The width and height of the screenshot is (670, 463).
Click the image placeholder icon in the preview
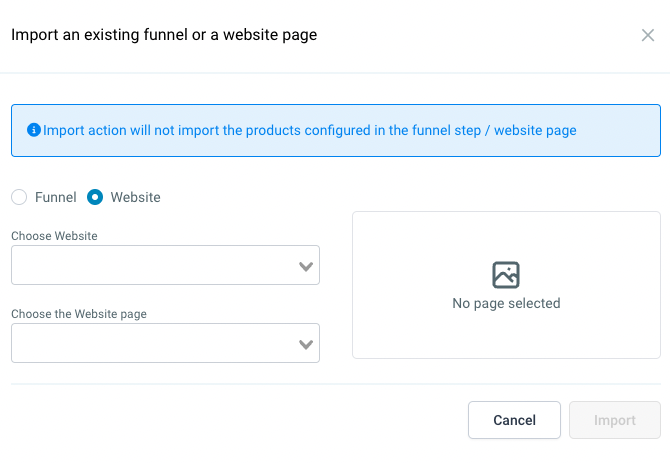506,275
